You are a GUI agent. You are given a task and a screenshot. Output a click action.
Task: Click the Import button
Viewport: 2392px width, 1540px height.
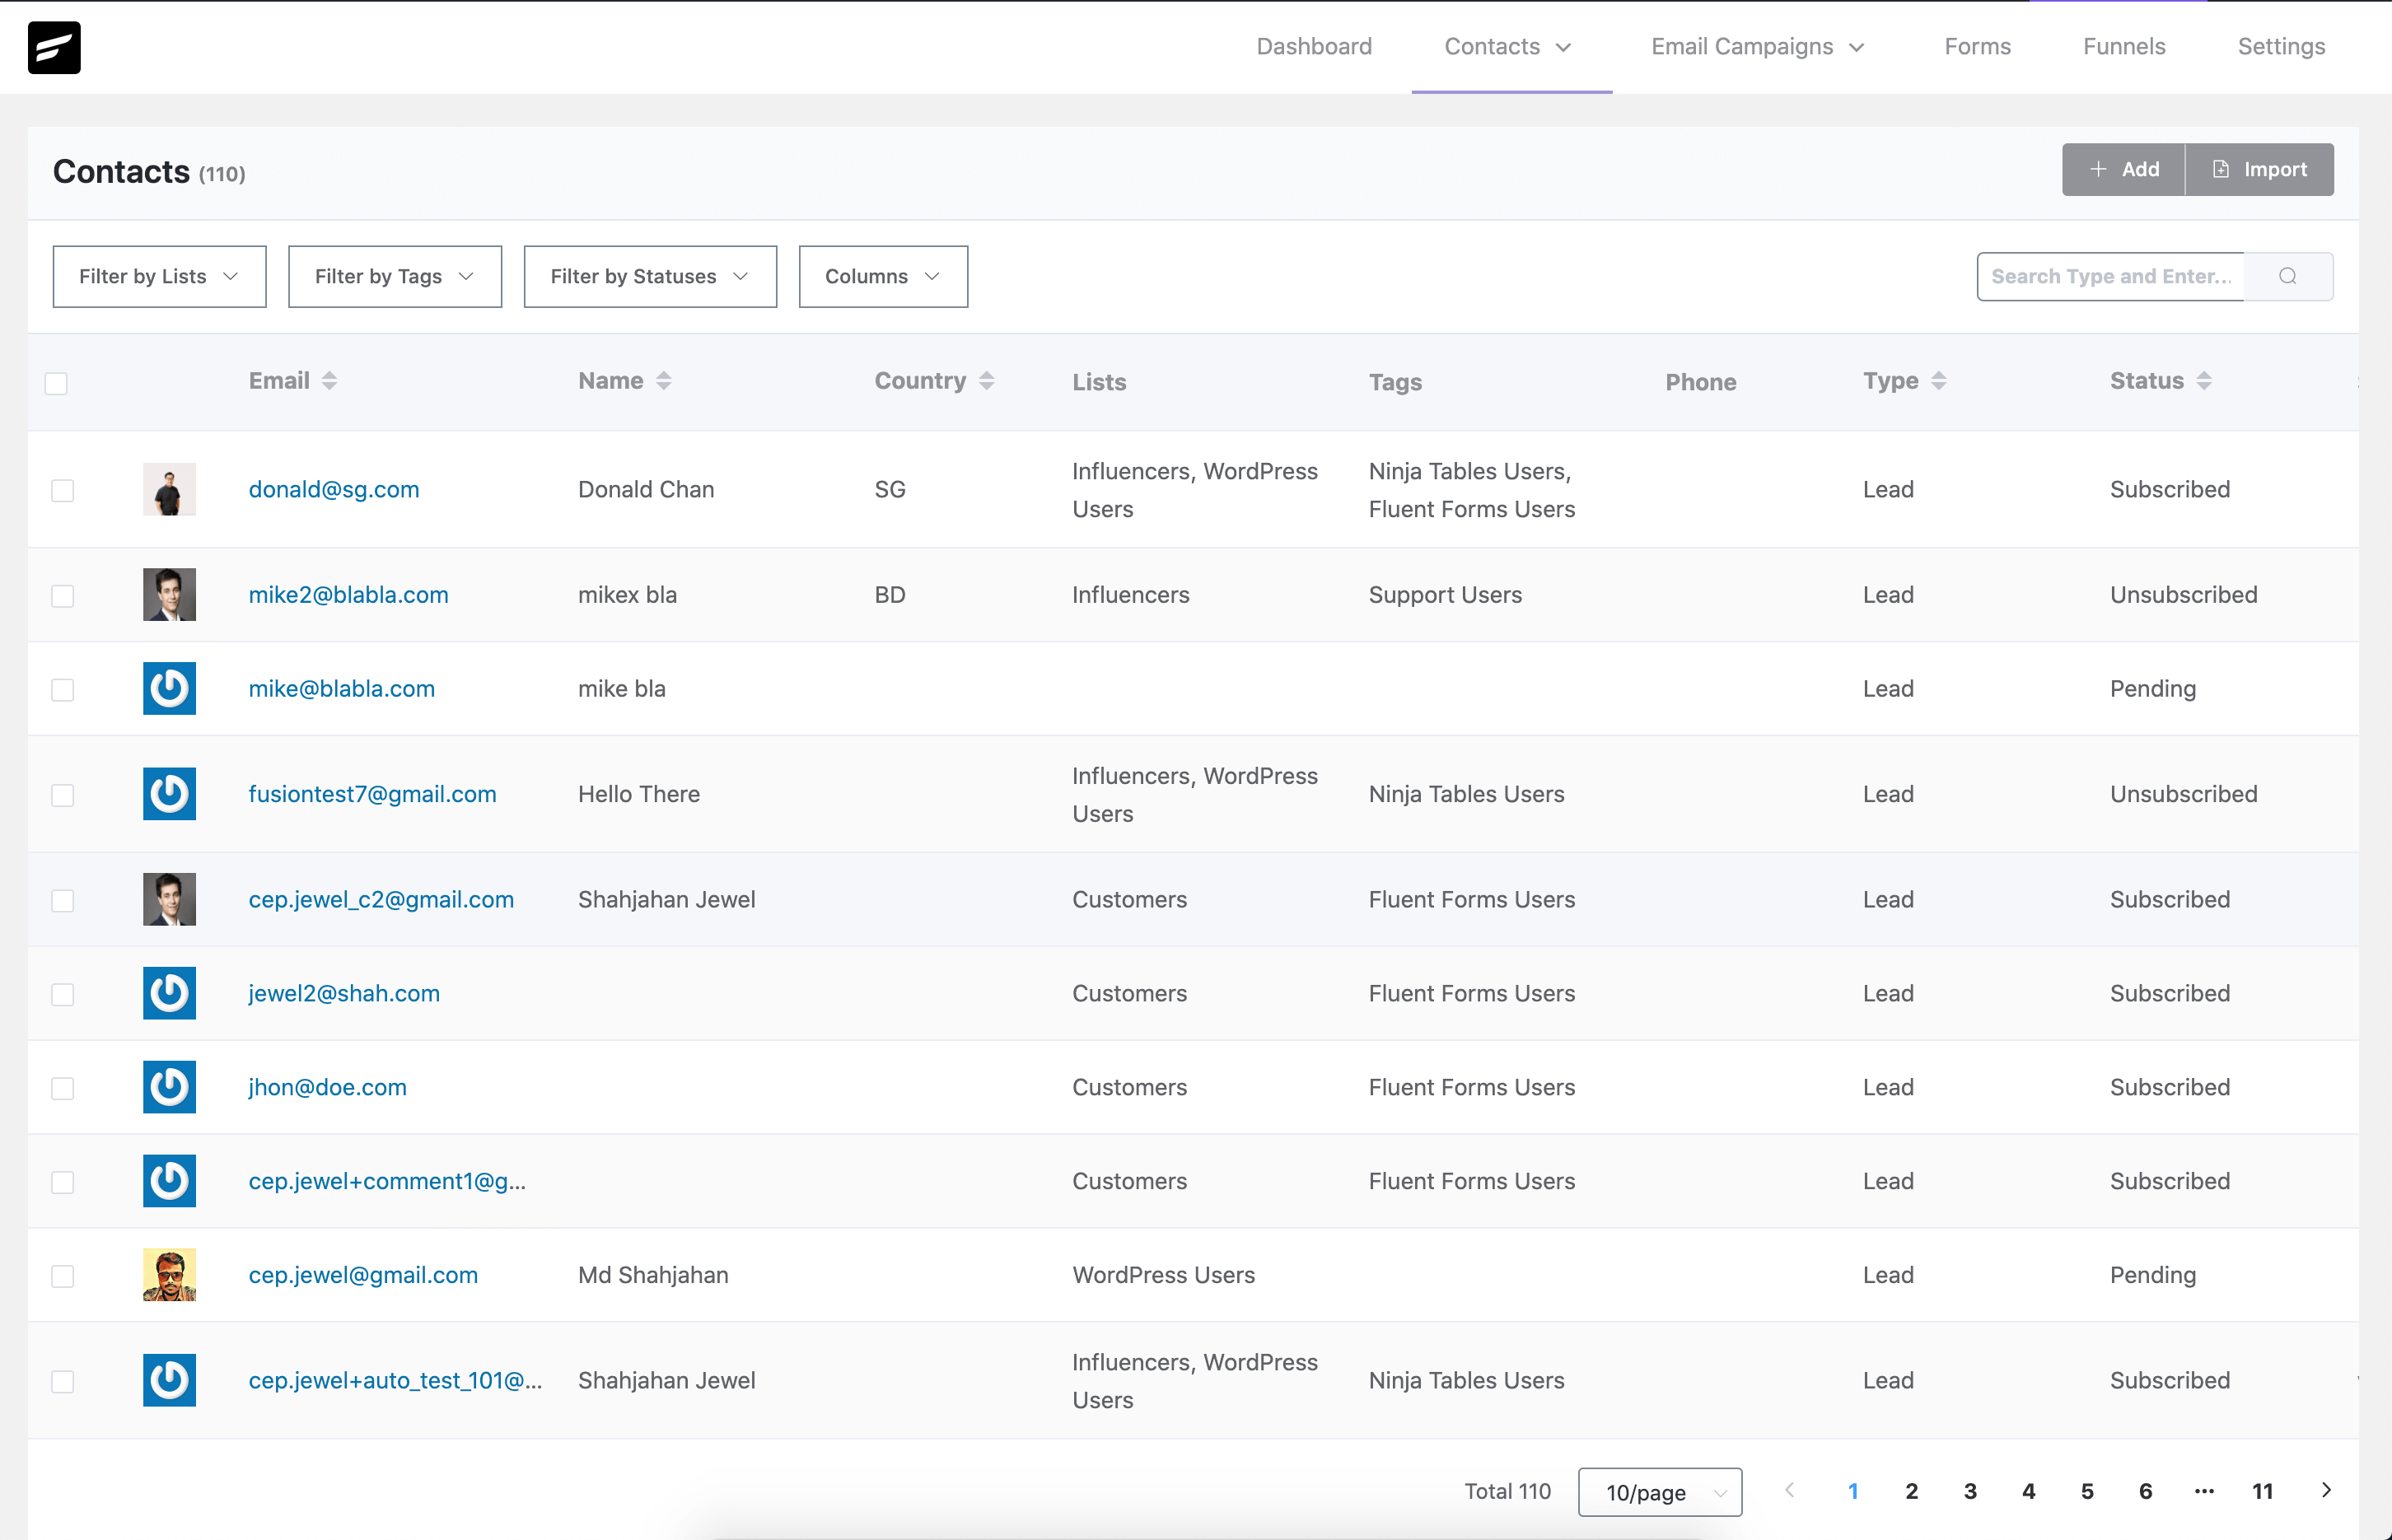click(x=2259, y=169)
